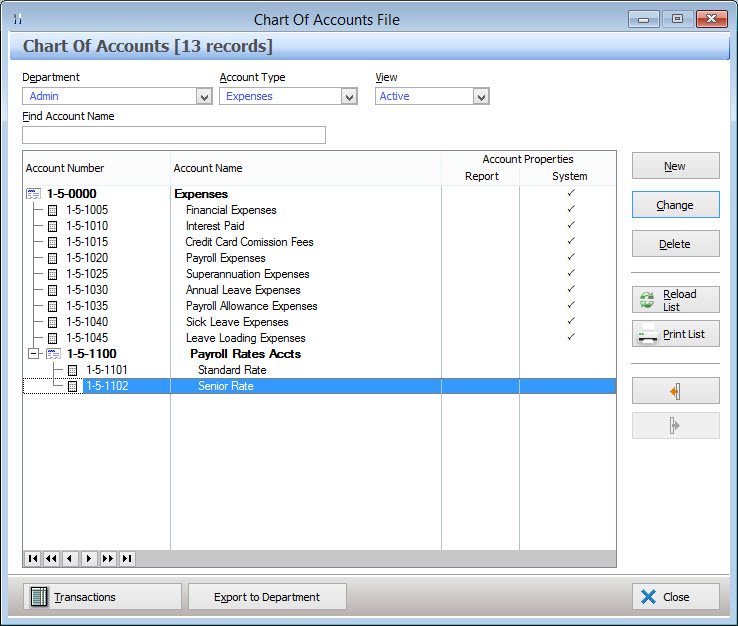Jump to last record in list navigator
The height and width of the screenshot is (626, 738).
point(127,559)
